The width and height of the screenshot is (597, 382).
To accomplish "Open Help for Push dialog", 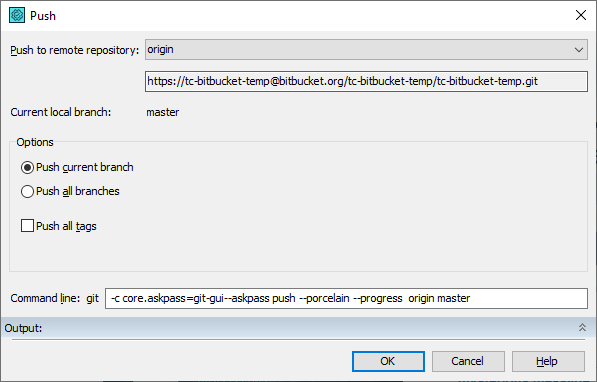I will click(548, 361).
